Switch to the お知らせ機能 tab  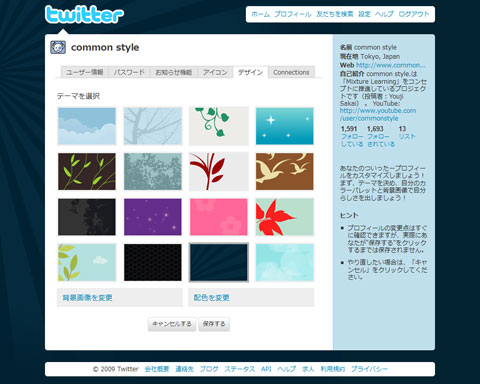(174, 72)
